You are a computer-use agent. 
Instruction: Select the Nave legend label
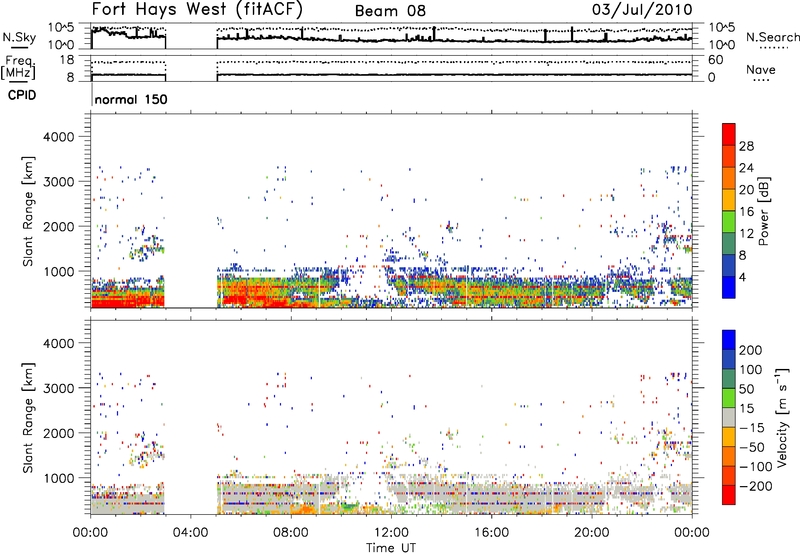(x=761, y=70)
